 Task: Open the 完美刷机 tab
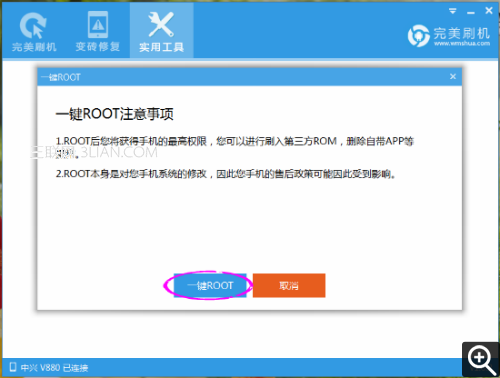pos(33,31)
